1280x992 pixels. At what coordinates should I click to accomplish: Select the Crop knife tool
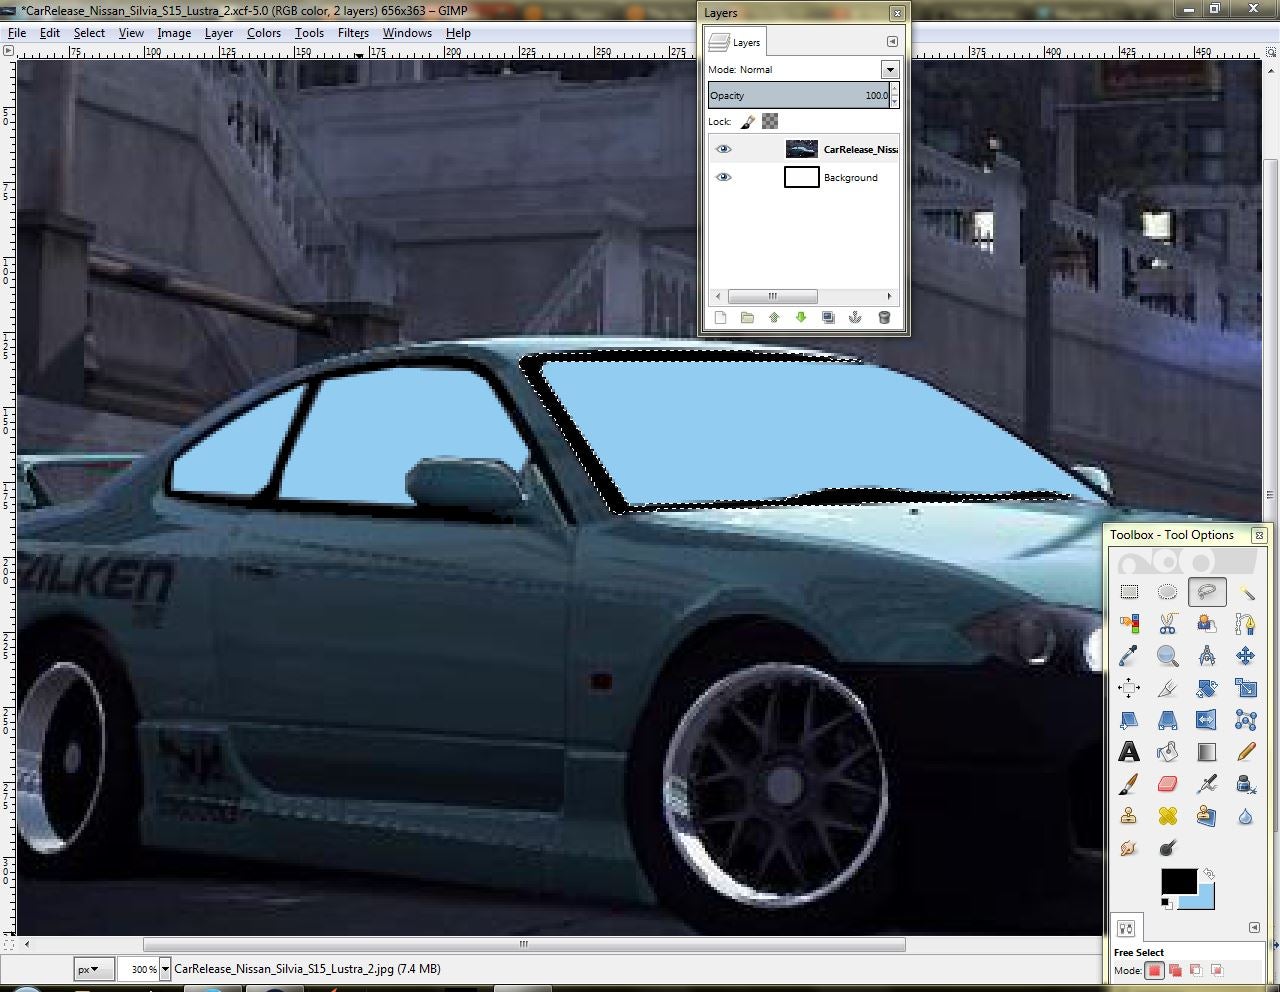click(x=1167, y=688)
